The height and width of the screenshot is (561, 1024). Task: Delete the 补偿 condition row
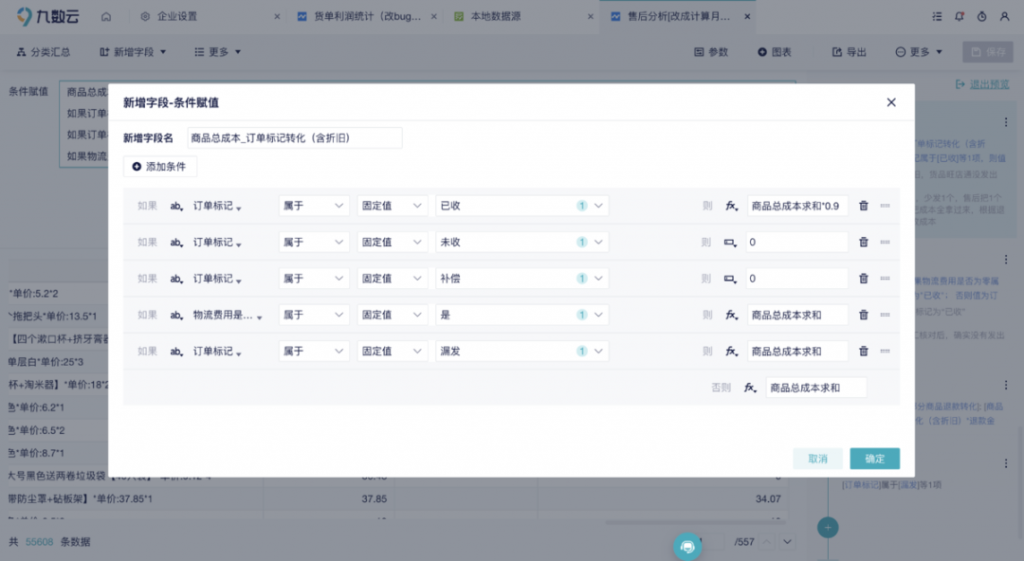tap(863, 278)
